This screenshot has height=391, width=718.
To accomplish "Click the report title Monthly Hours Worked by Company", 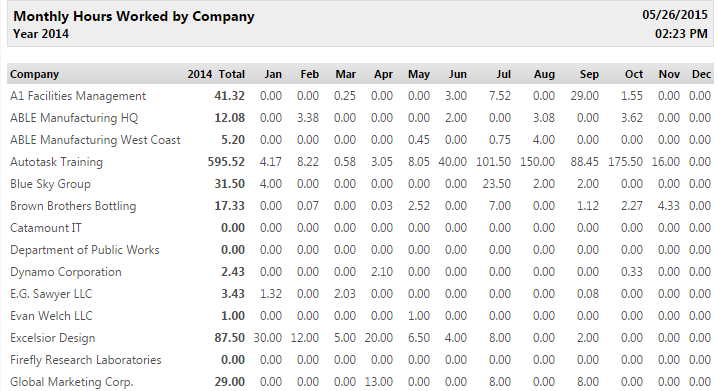I will coord(134,16).
